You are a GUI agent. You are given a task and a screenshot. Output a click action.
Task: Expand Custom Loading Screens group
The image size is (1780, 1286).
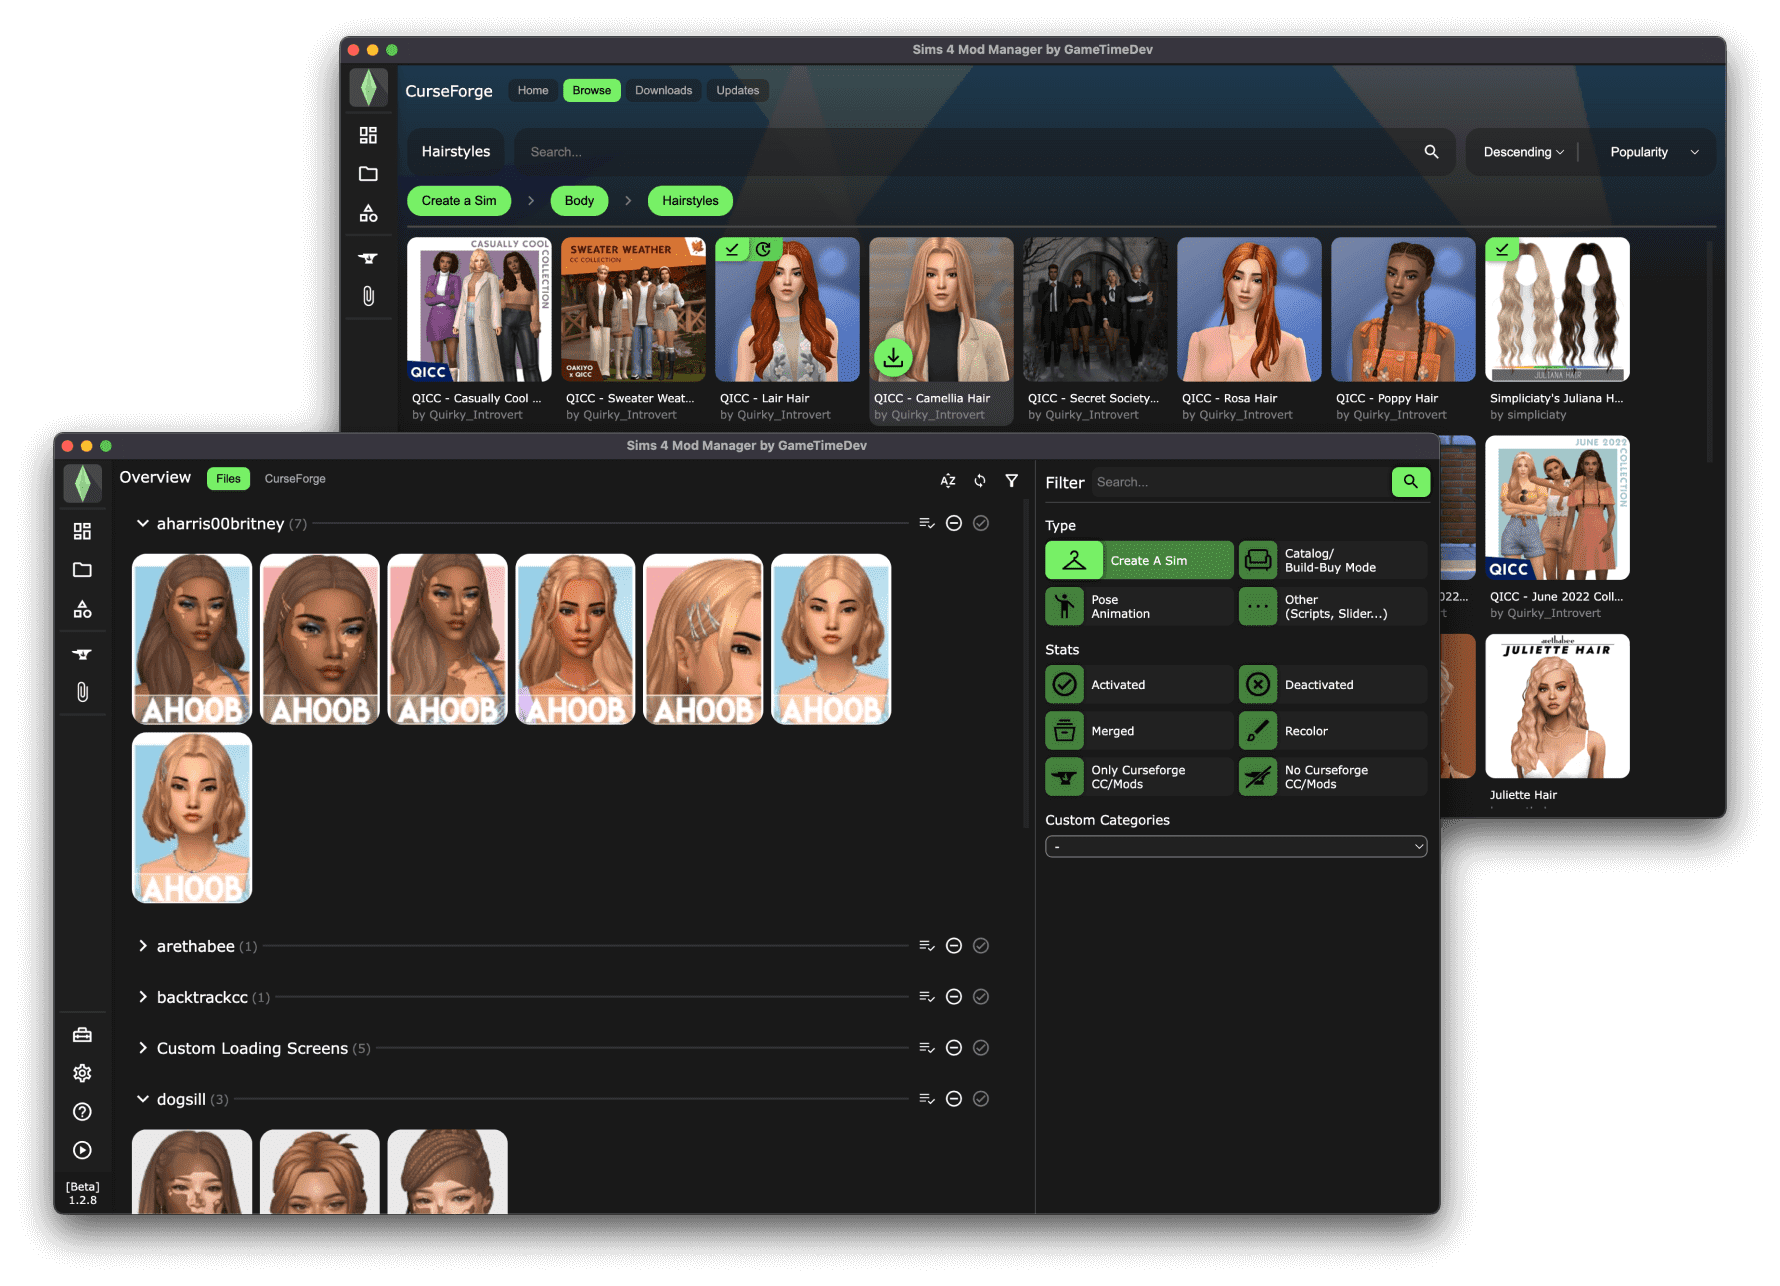143,1048
